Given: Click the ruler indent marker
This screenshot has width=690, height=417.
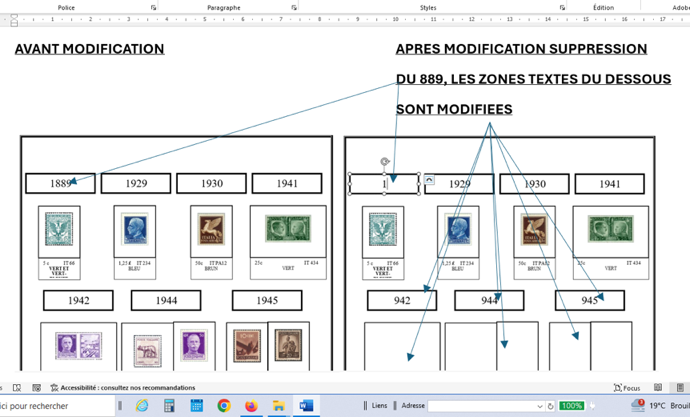Looking at the screenshot, I should (14, 20).
